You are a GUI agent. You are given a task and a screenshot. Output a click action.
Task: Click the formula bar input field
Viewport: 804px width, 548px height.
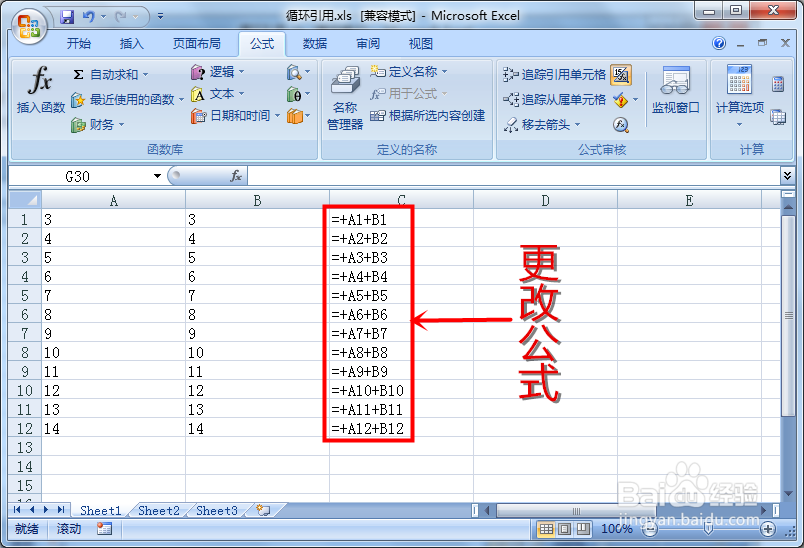tap(514, 176)
